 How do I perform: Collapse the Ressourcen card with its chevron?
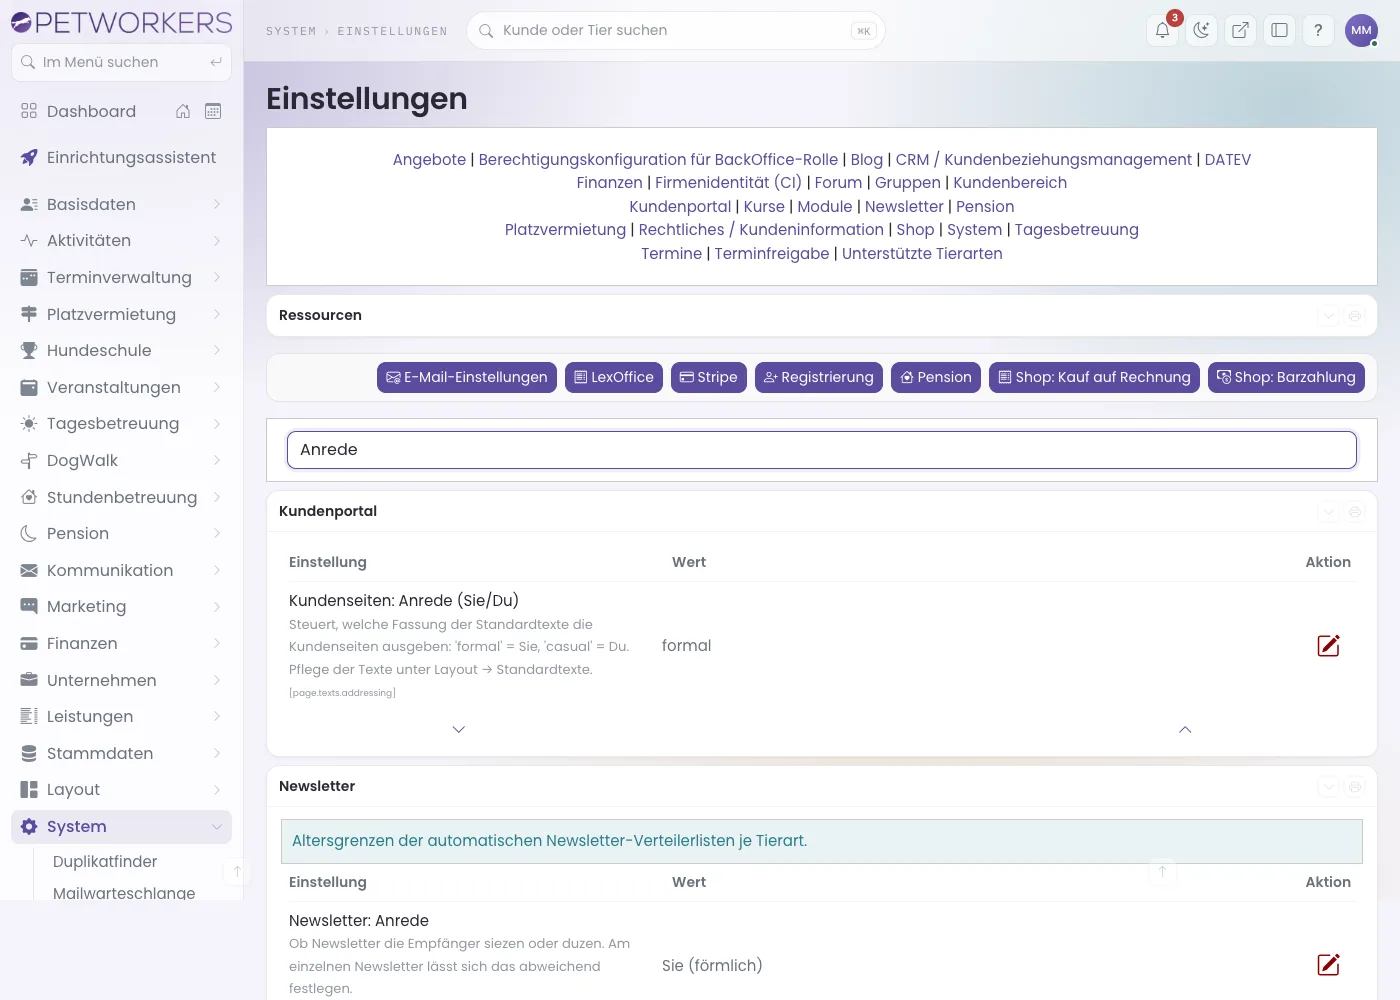point(1328,316)
